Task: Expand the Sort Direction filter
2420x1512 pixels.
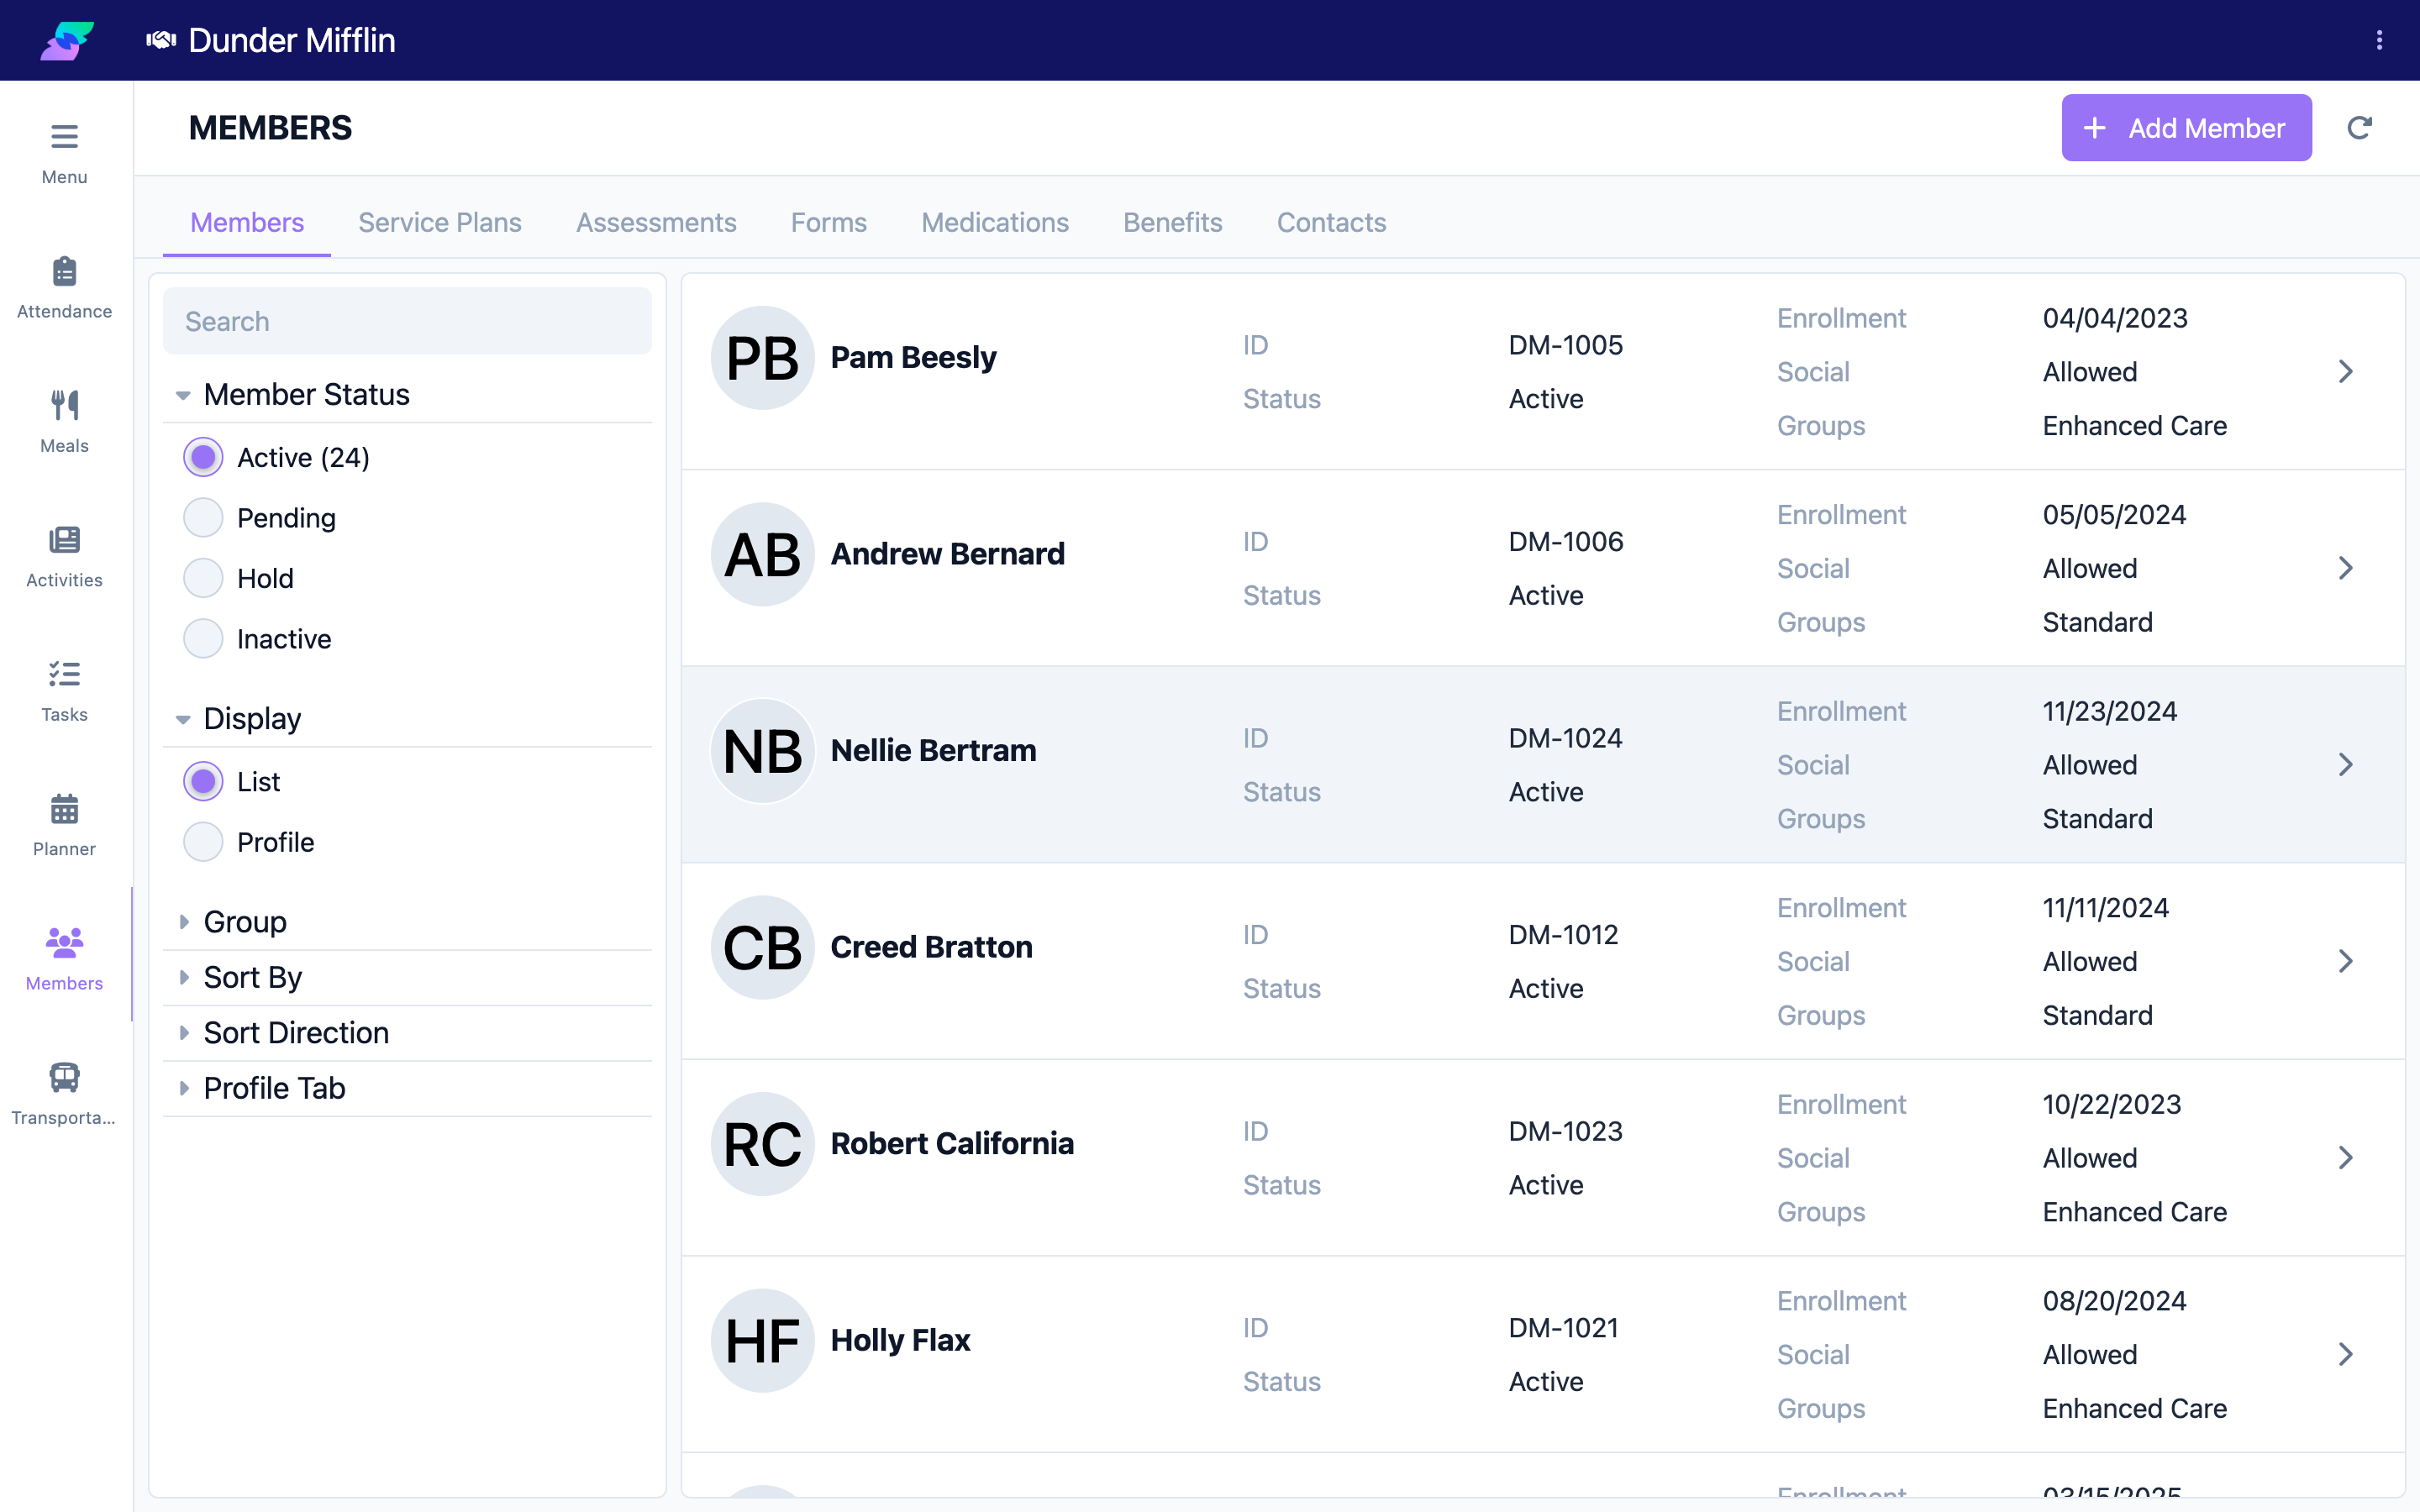Action: [407, 1032]
